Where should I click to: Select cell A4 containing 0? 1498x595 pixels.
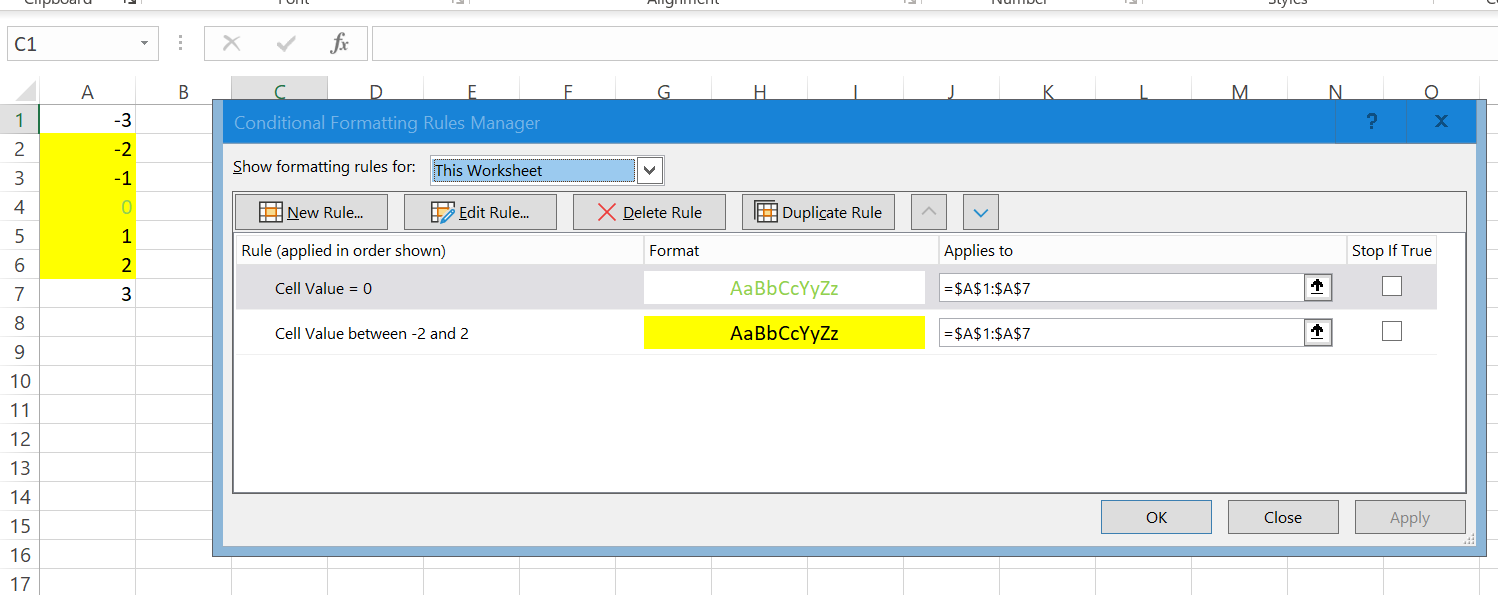87,208
